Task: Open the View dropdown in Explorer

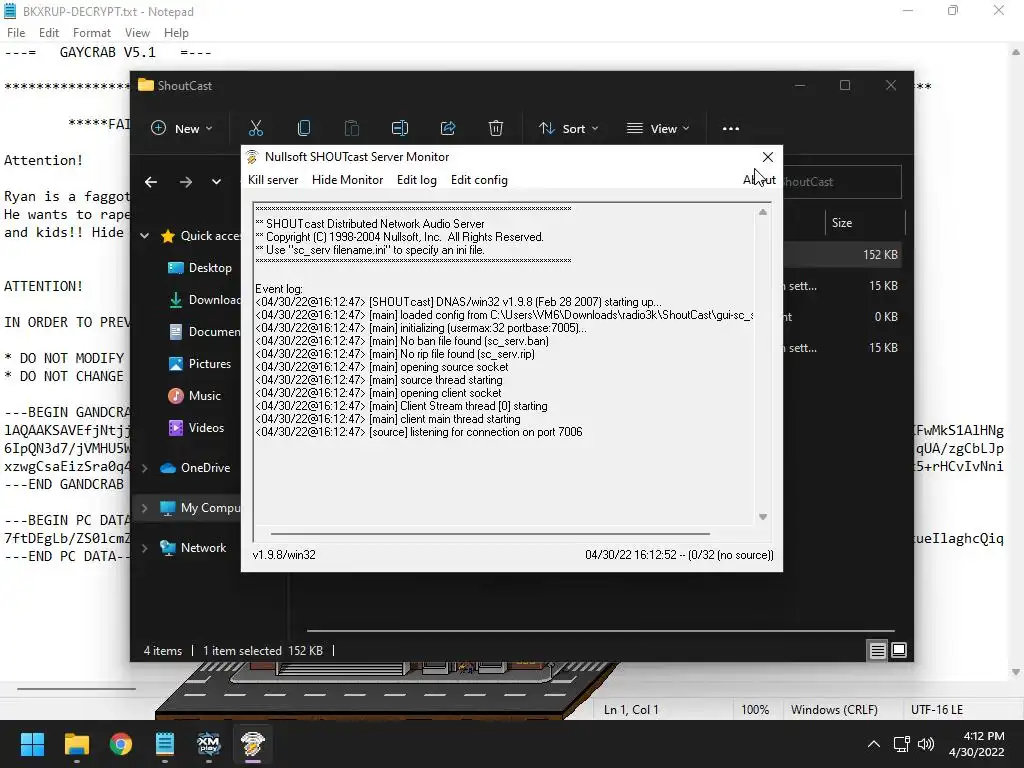Action: 658,129
